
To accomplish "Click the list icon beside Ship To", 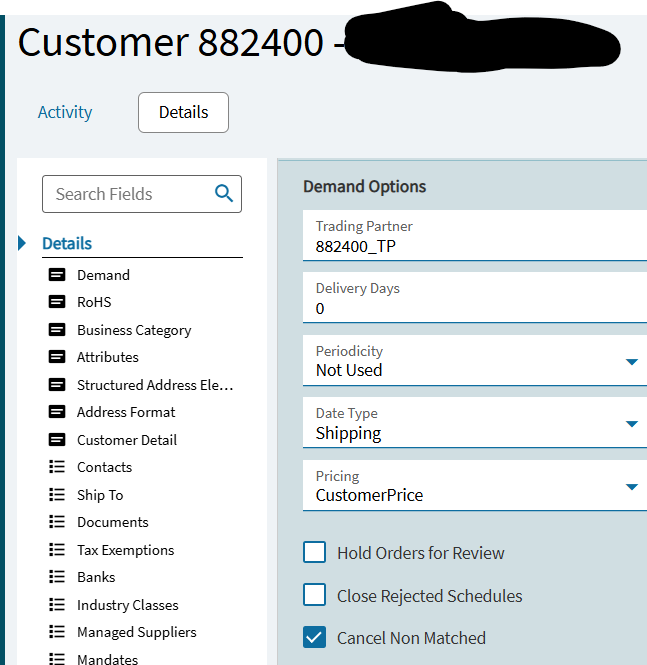I will 57,495.
